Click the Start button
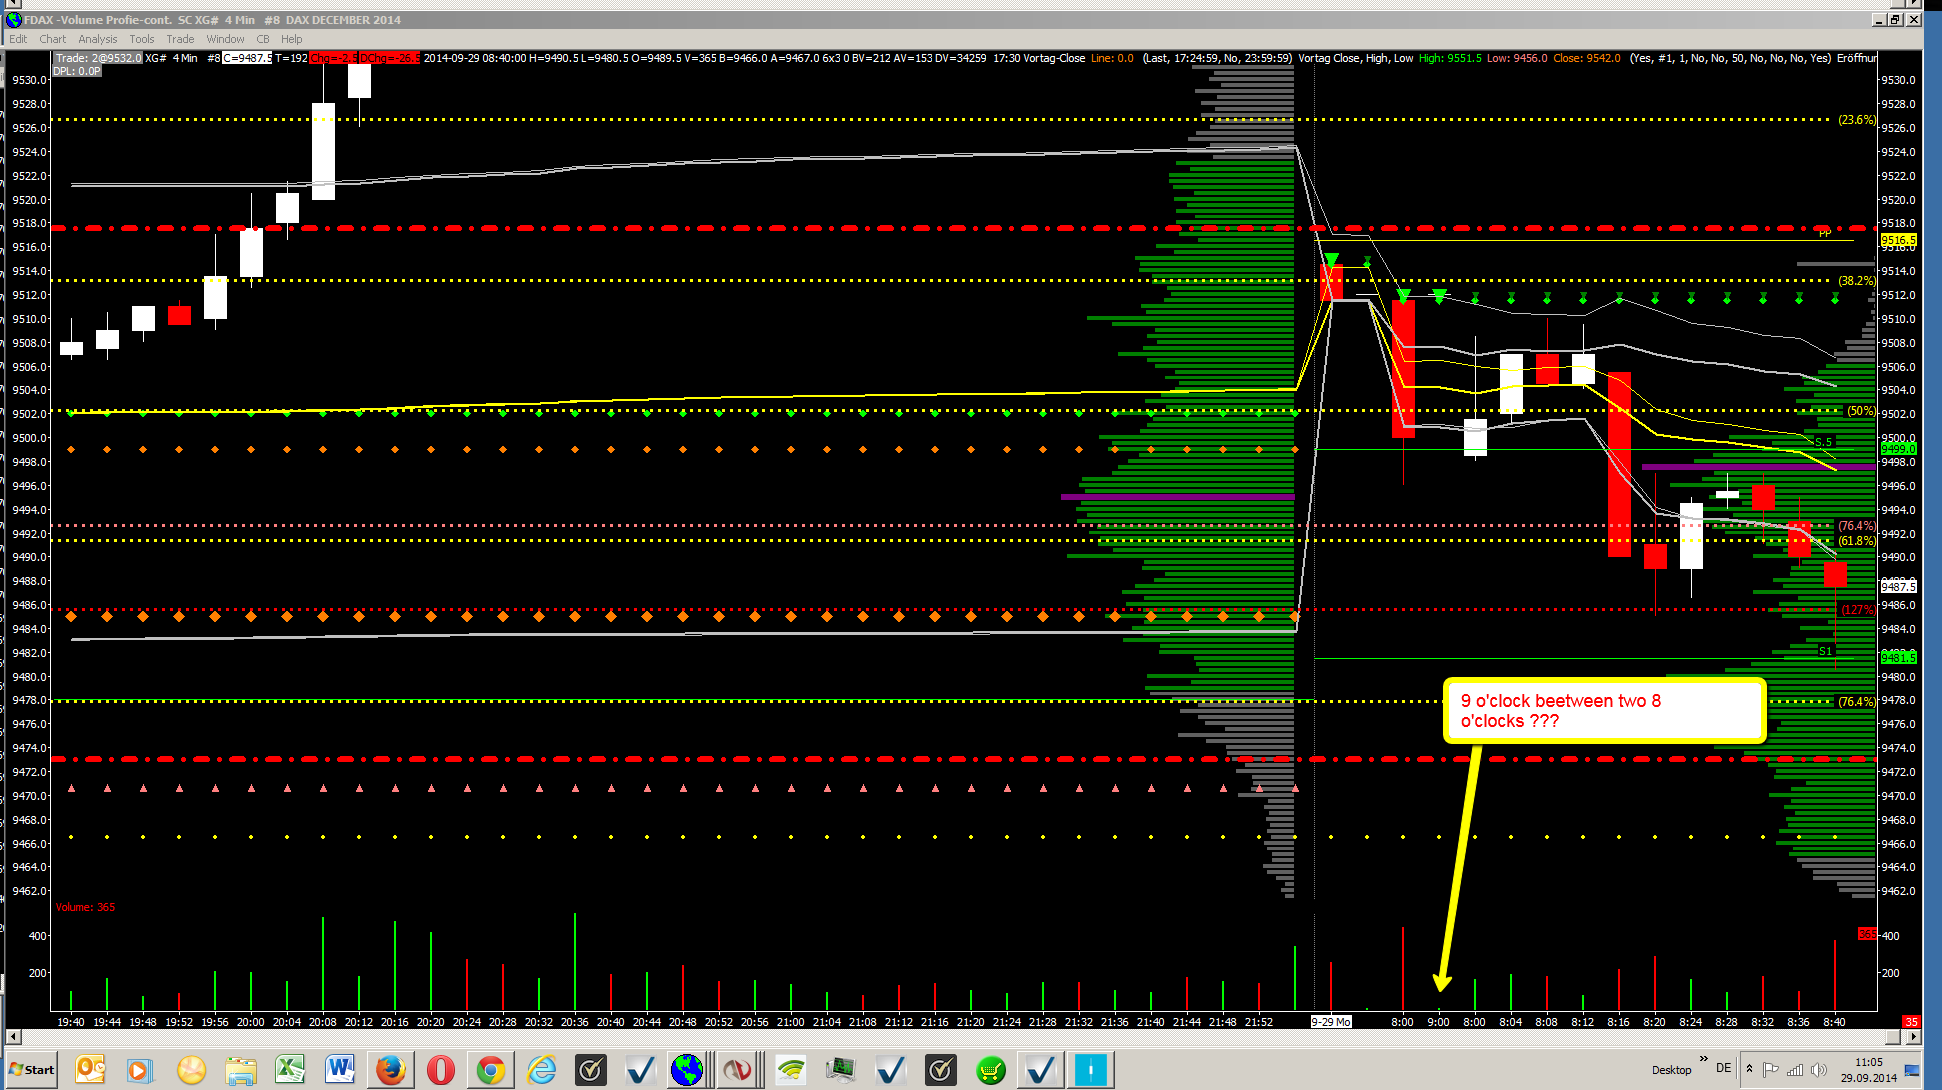 pos(31,1070)
